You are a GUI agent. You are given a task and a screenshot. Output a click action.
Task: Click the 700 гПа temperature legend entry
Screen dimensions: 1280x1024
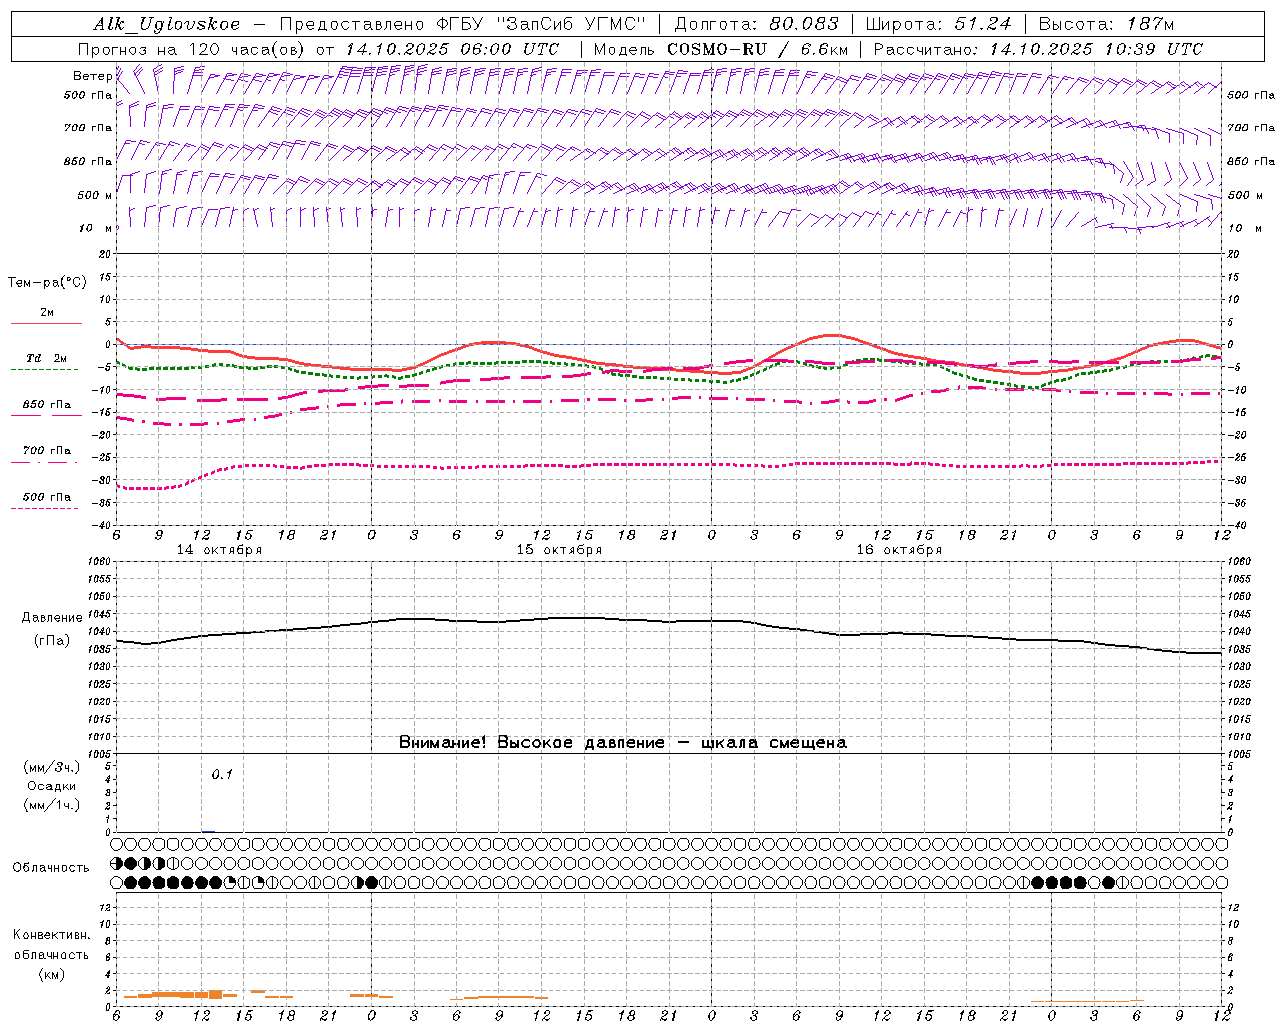point(47,451)
